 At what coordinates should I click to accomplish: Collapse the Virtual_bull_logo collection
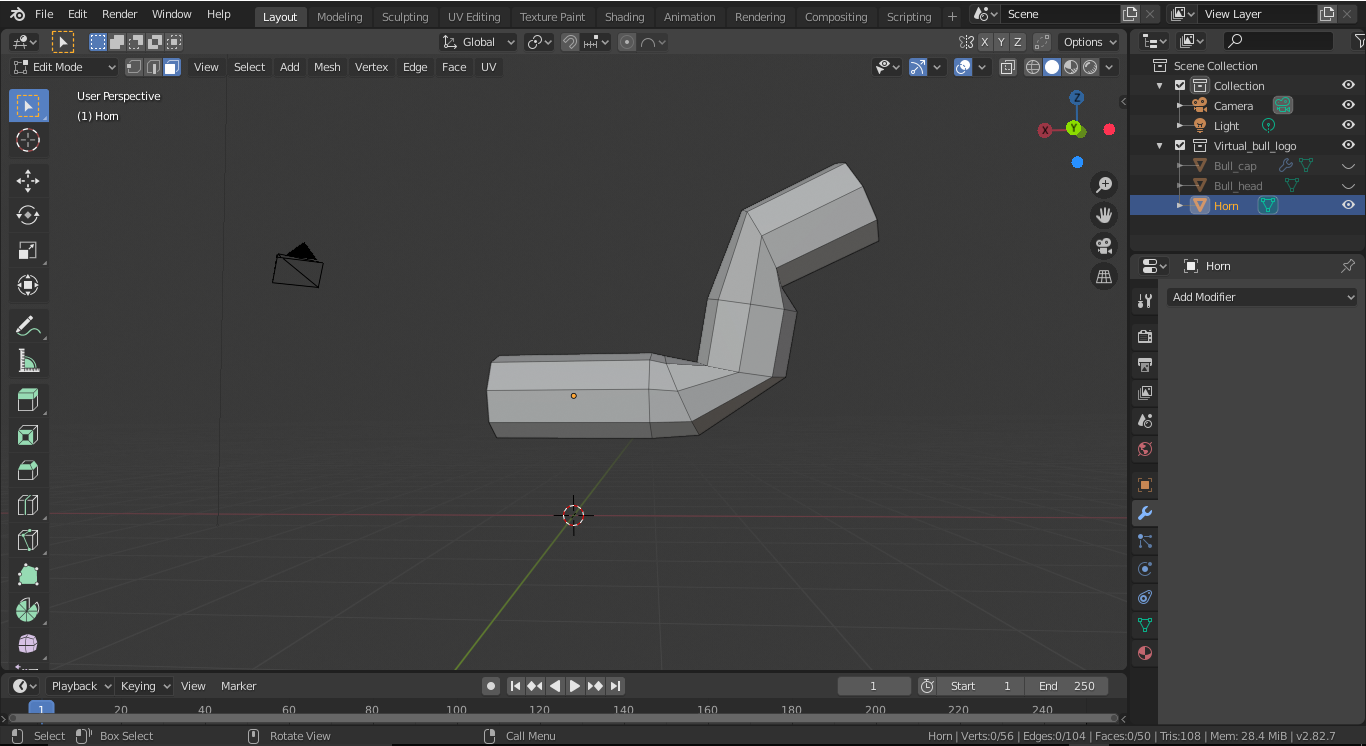coord(1160,146)
